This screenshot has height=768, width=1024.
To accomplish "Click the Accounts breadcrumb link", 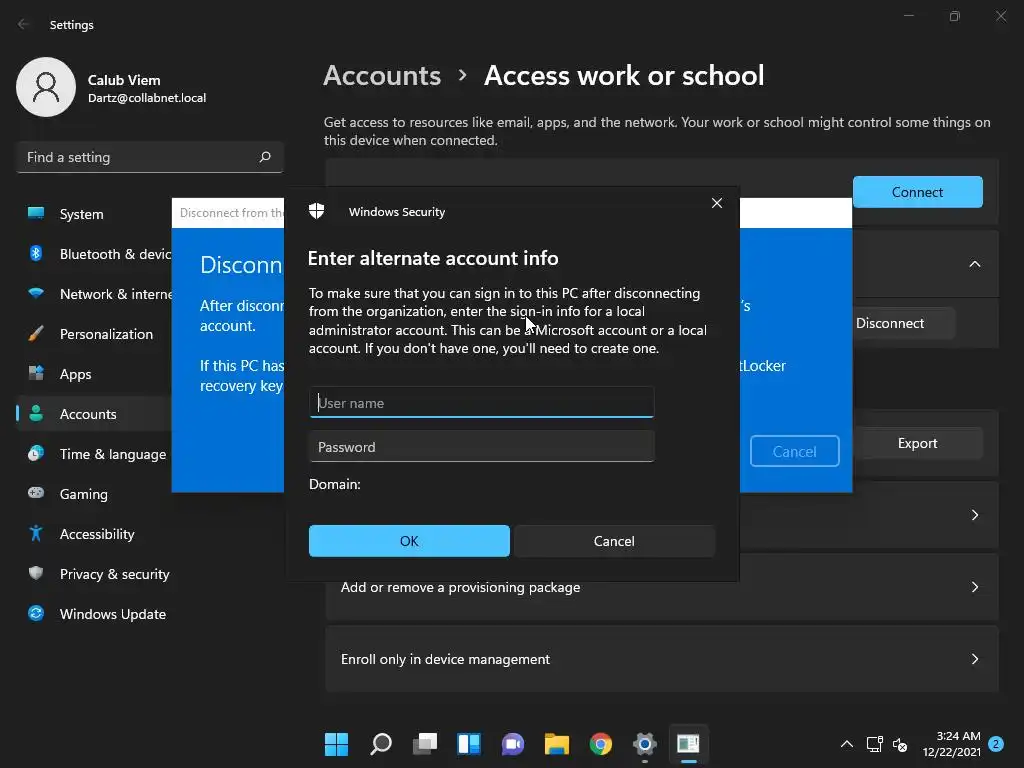I will 382,76.
